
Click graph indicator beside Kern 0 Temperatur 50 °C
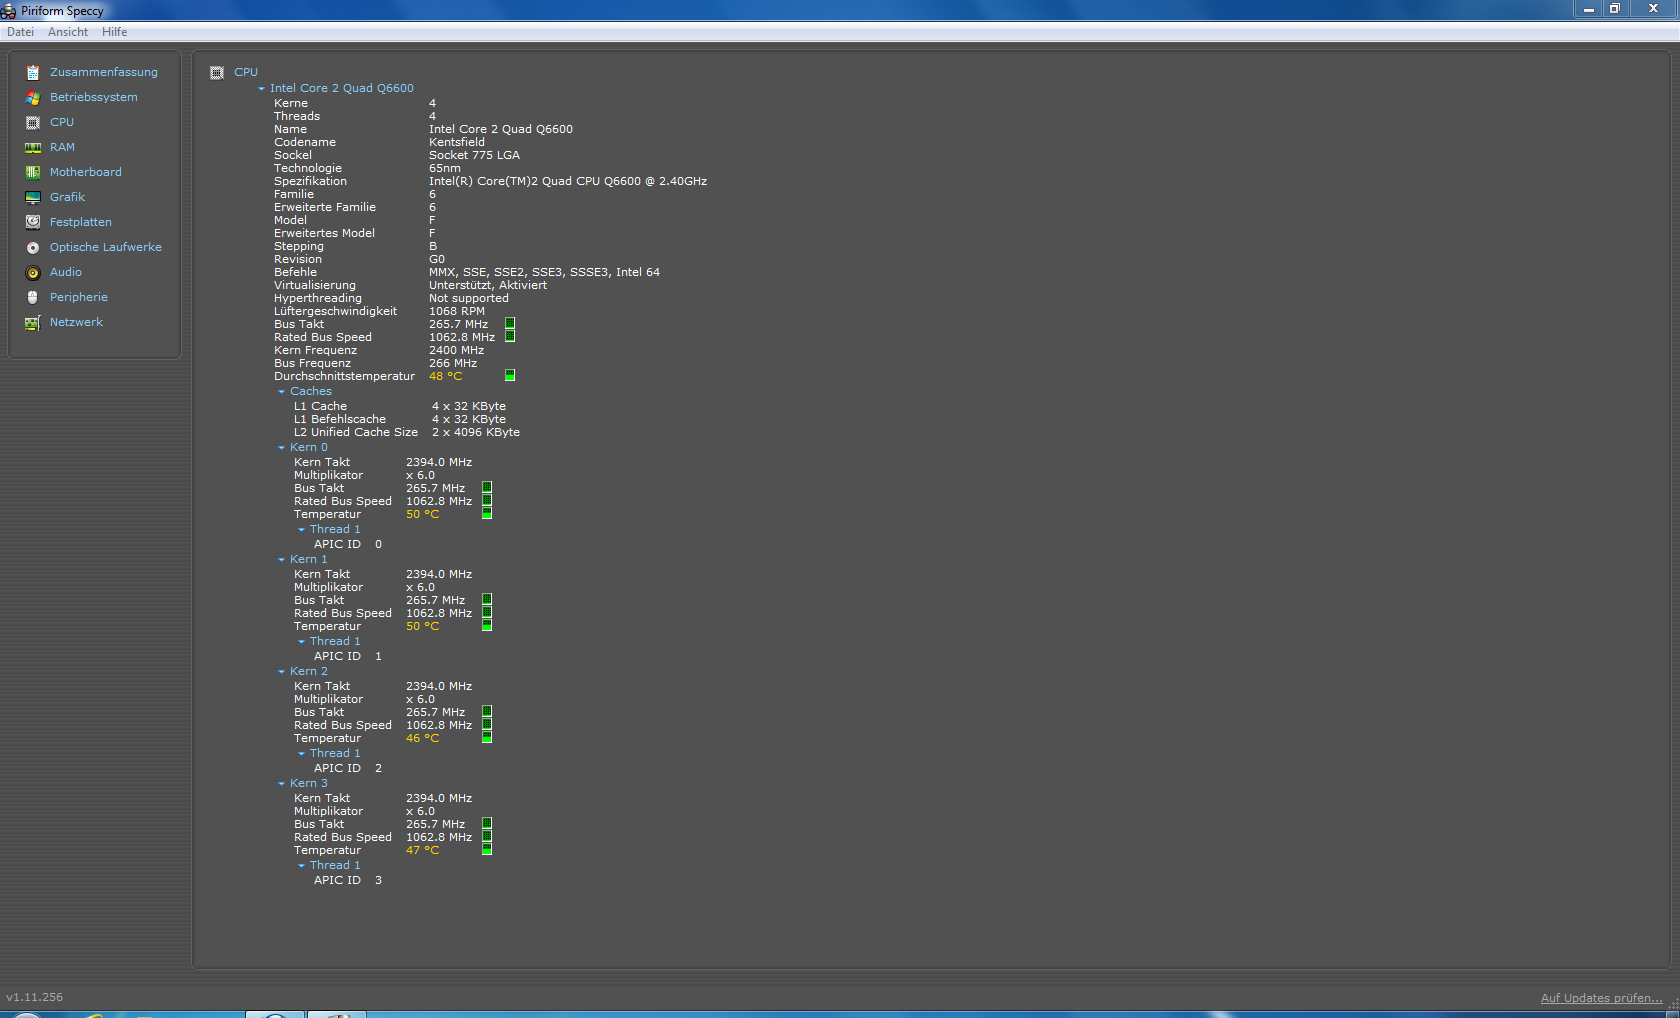487,514
